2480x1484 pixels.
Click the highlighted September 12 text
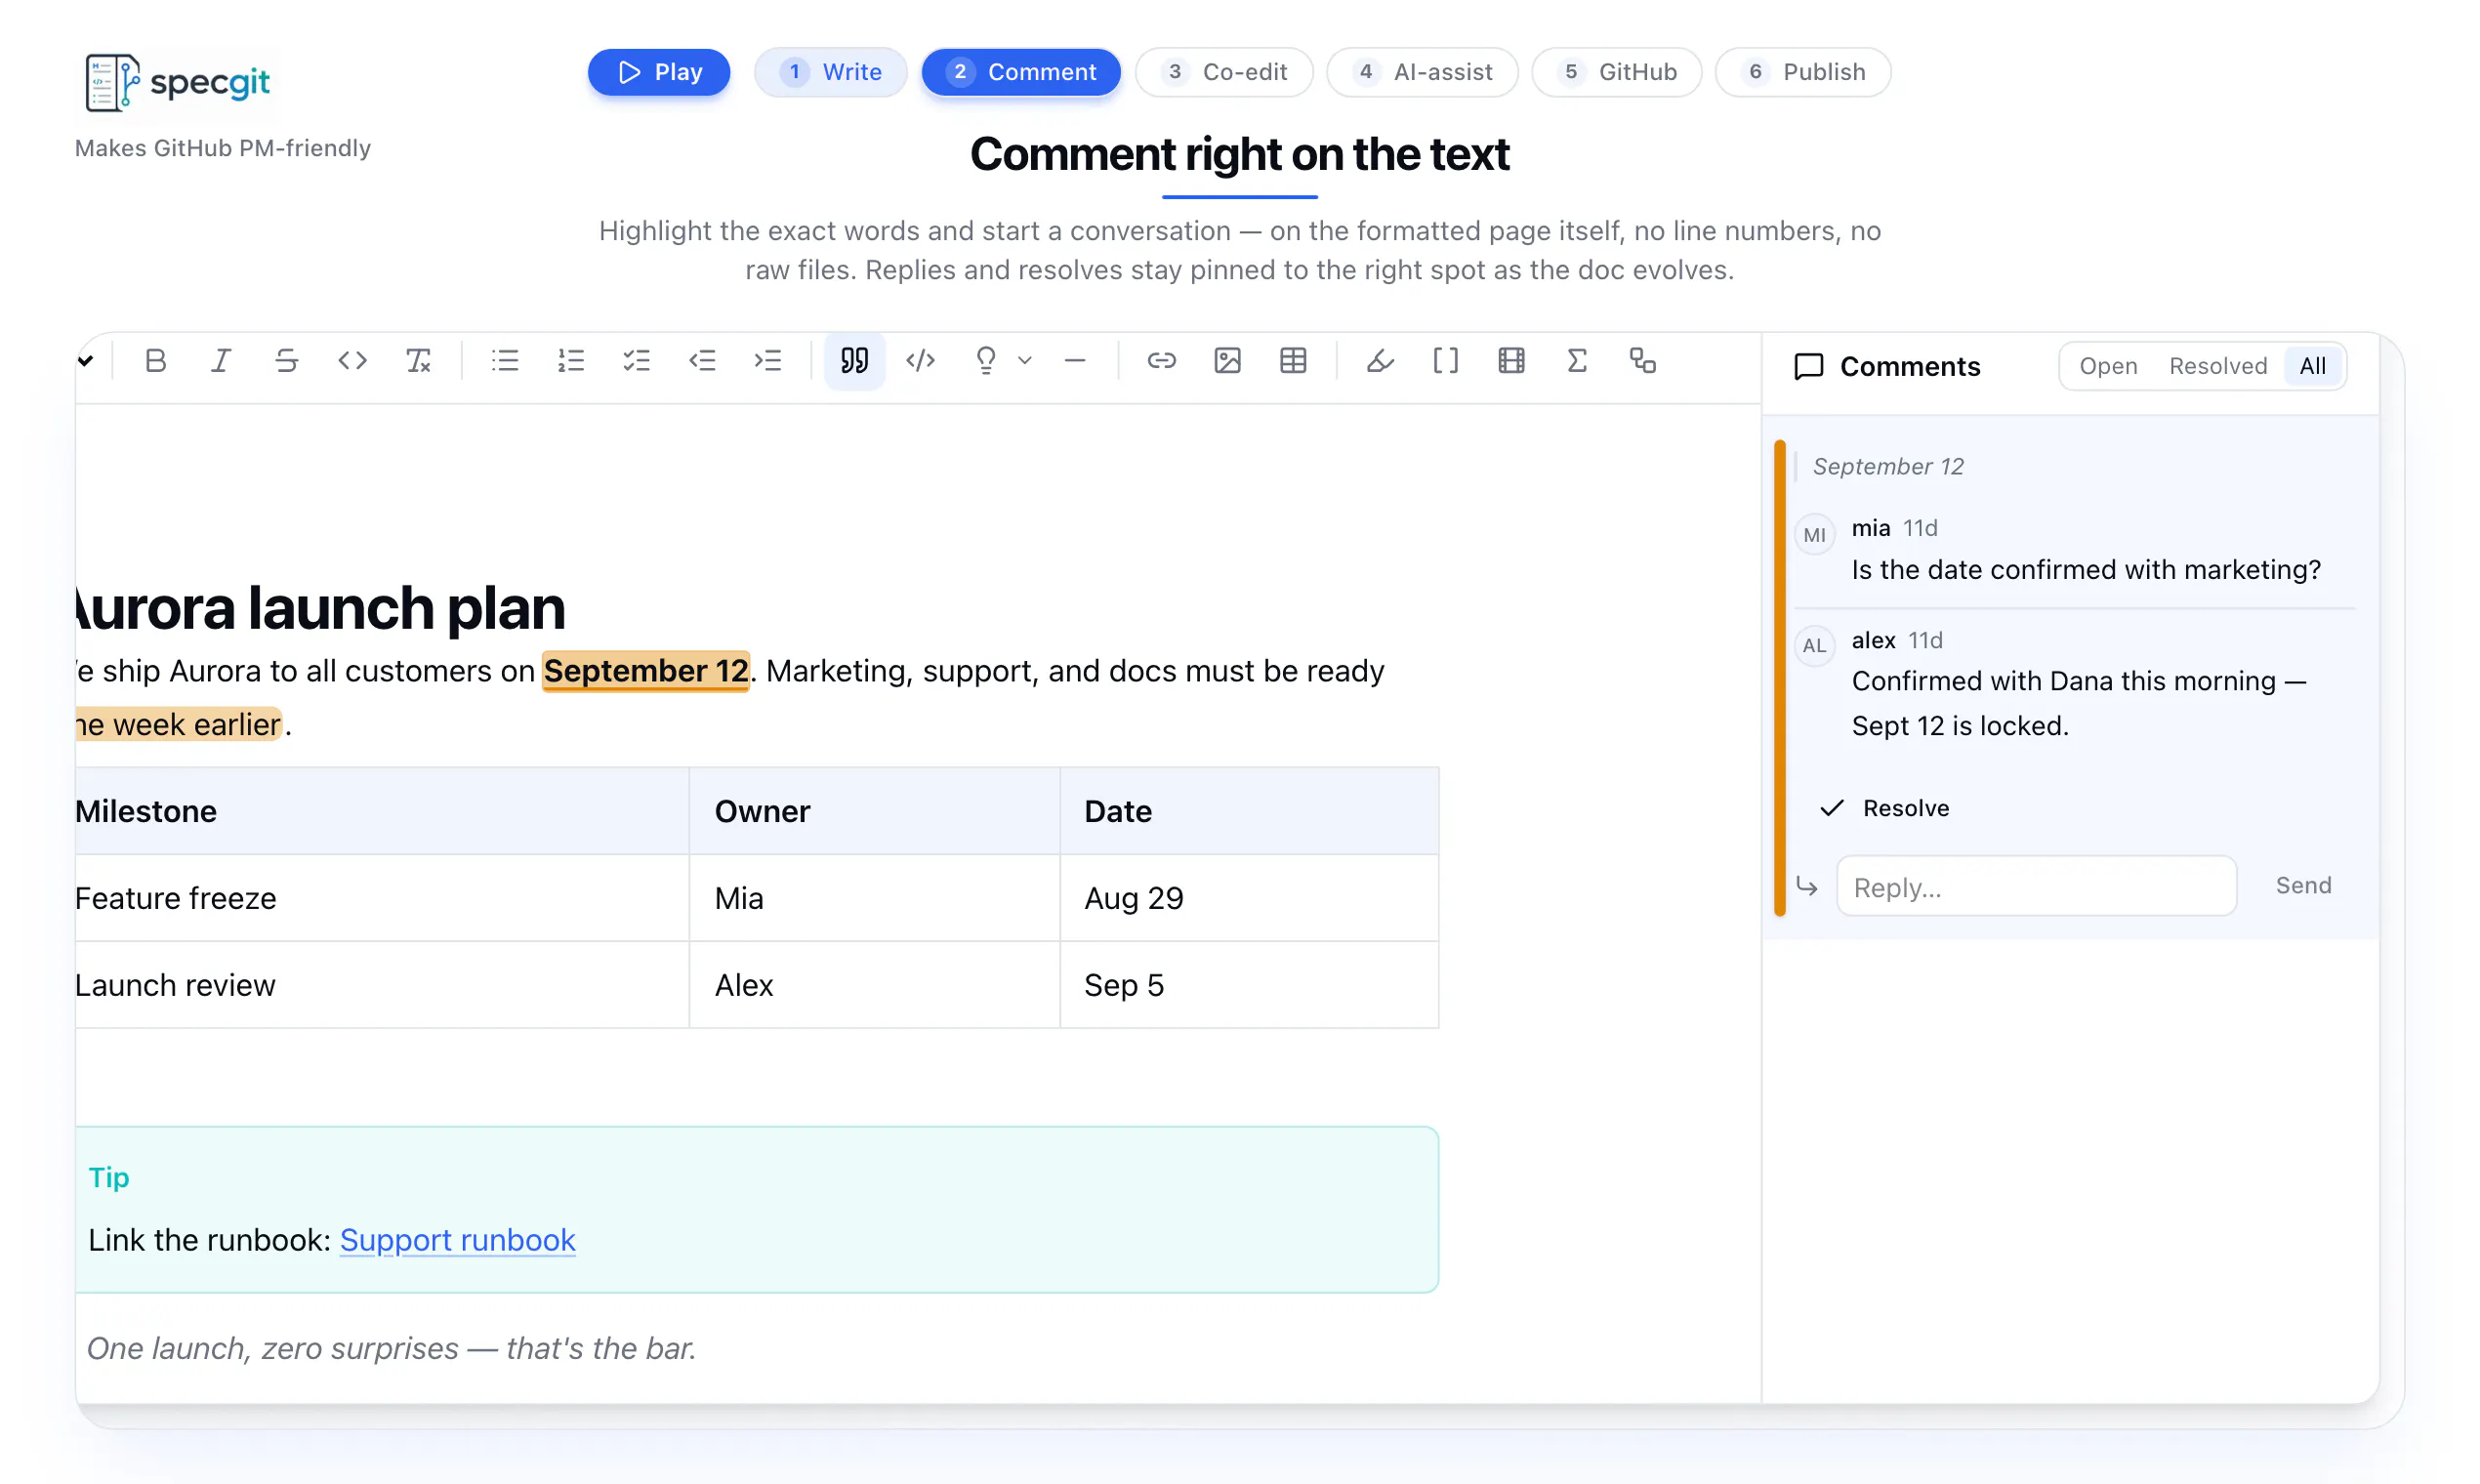[646, 671]
